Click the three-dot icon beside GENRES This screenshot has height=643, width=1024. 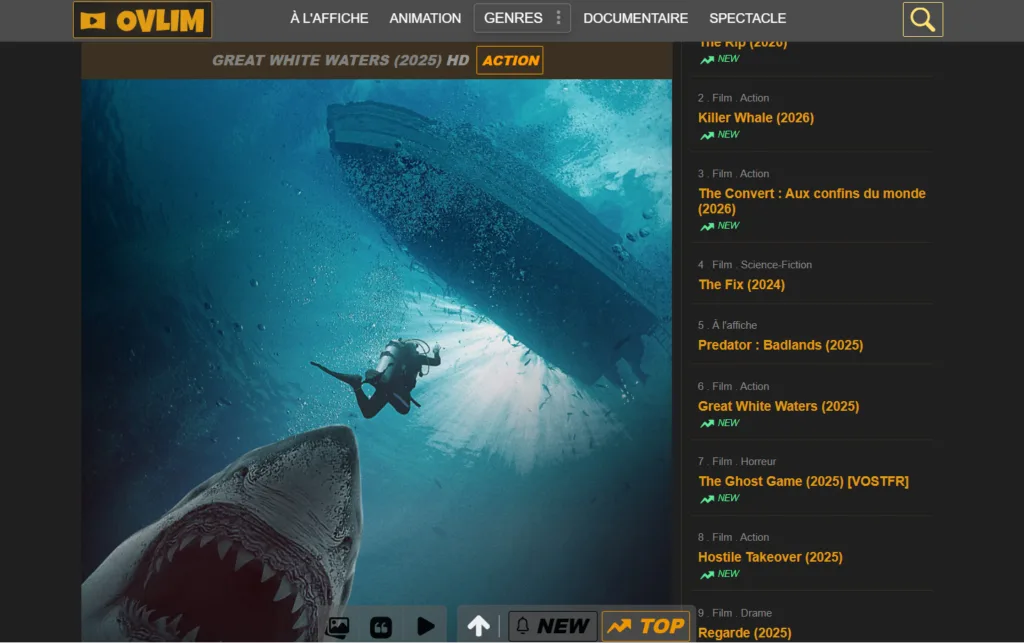[x=558, y=18]
